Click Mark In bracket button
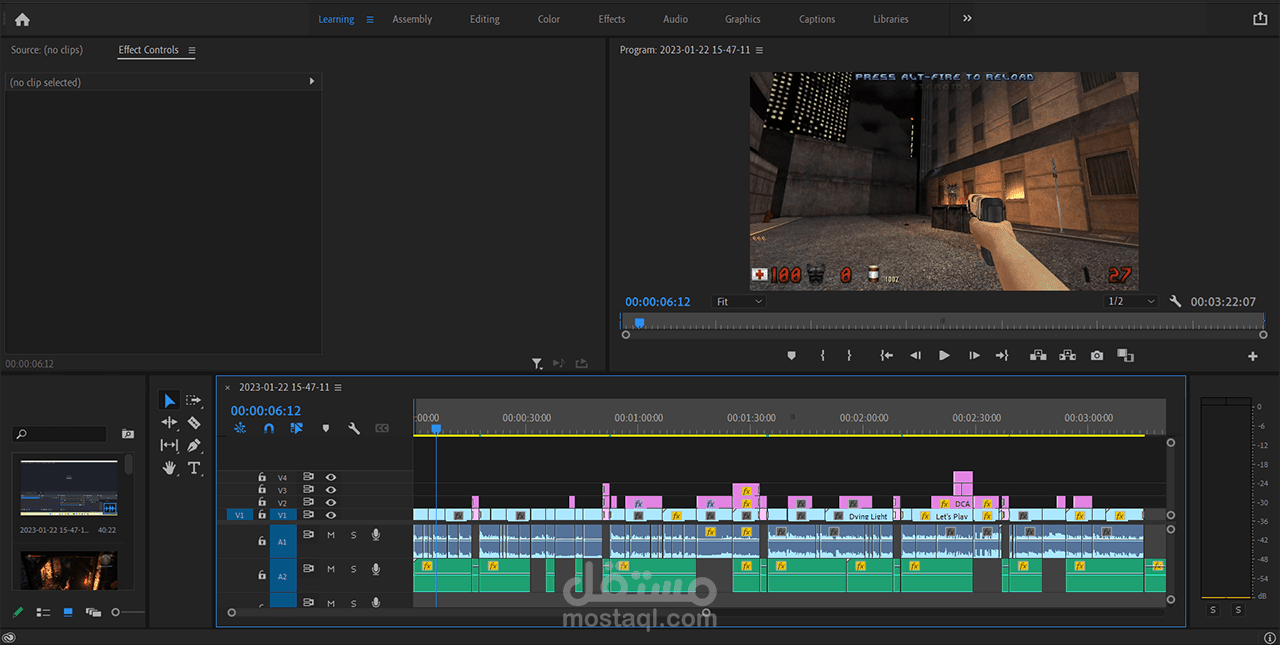The image size is (1280, 645). 822,355
